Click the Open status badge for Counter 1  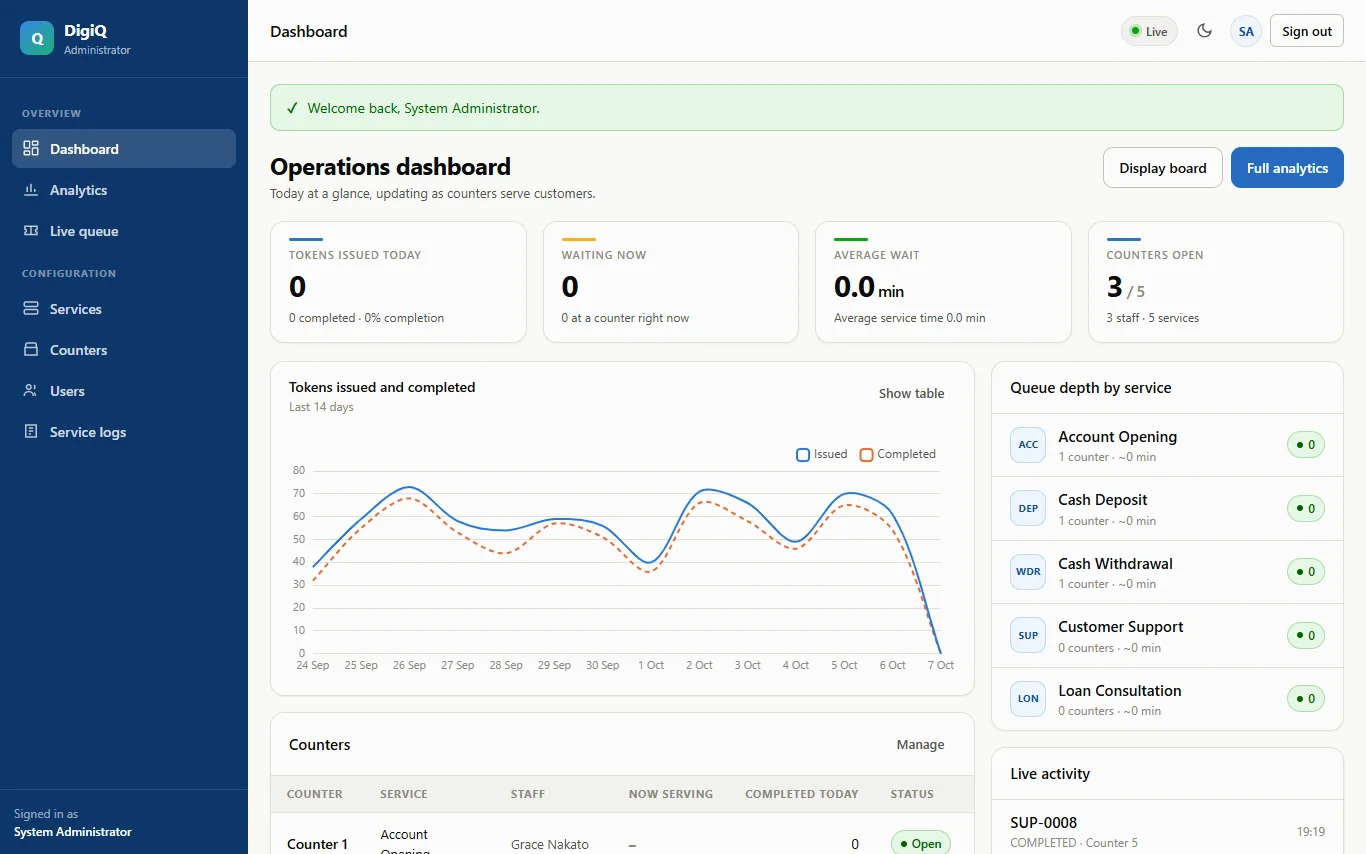tap(920, 844)
